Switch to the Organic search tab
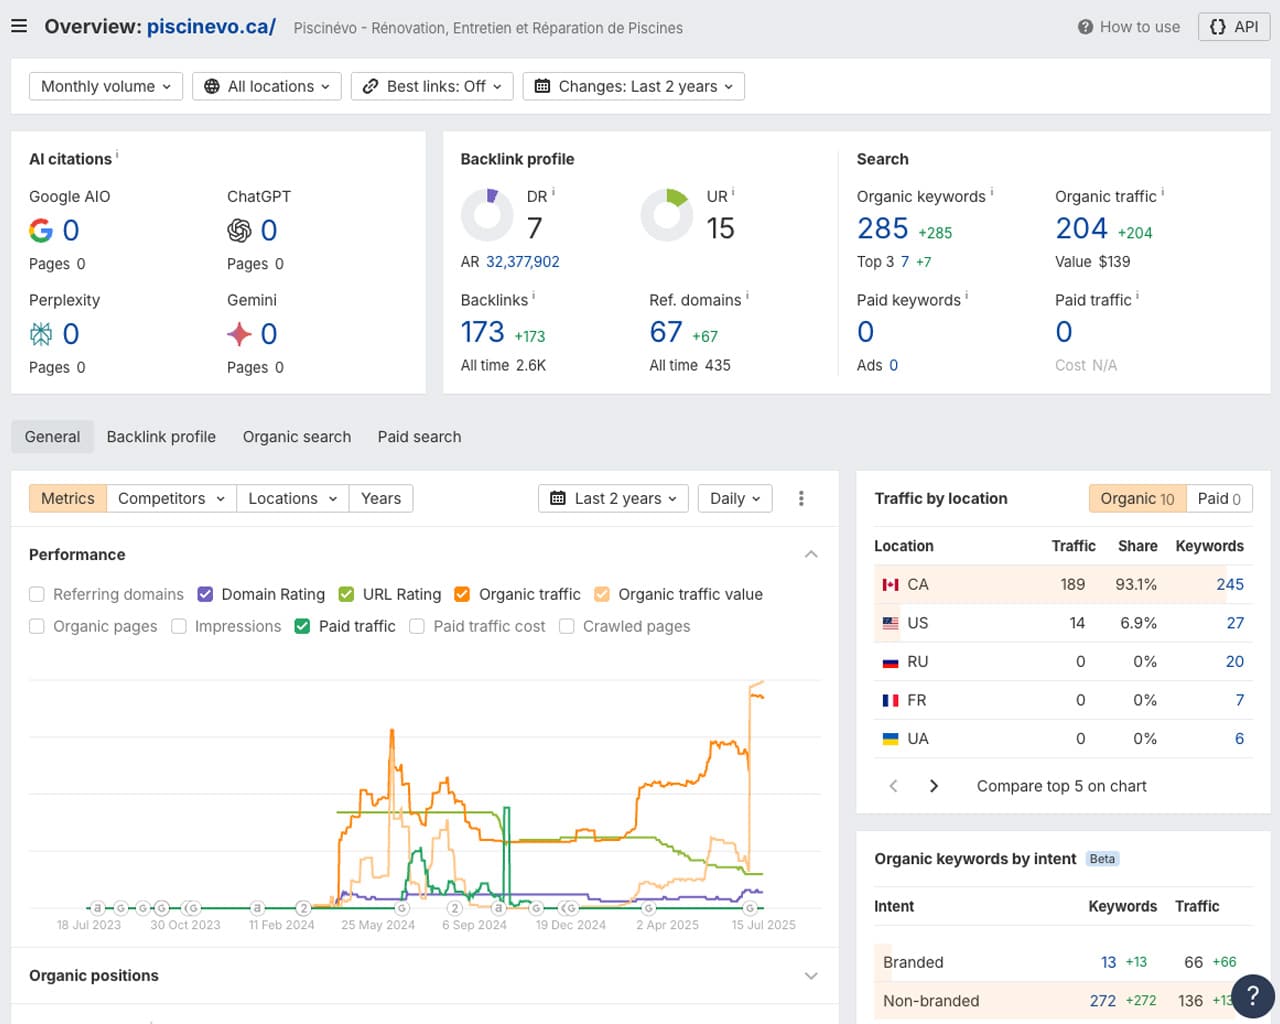 pyautogui.click(x=297, y=437)
